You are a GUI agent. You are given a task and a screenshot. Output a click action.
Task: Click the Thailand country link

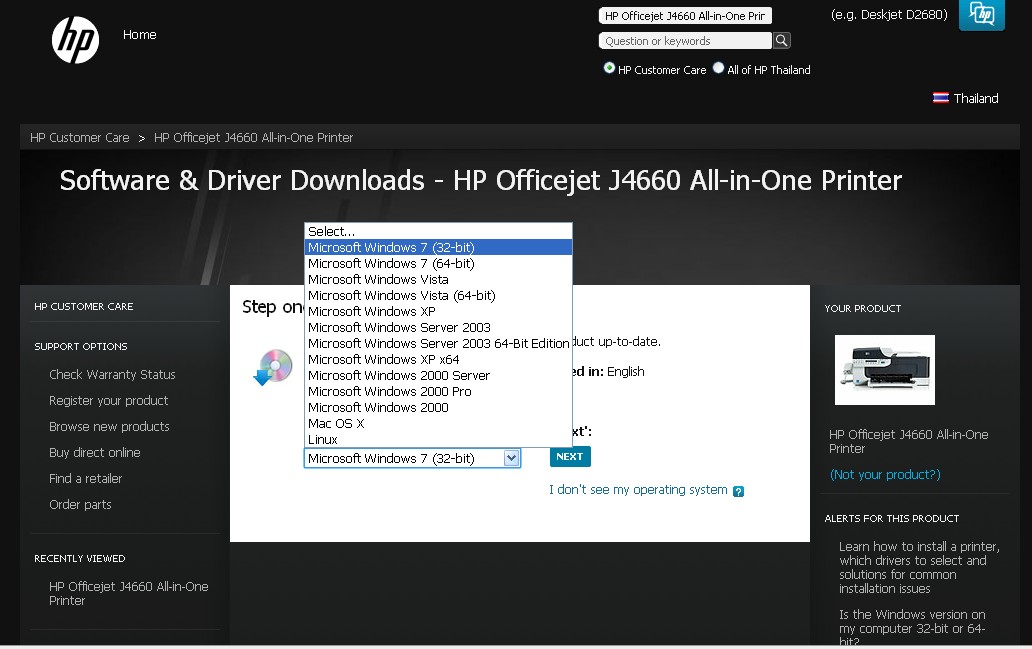(976, 99)
